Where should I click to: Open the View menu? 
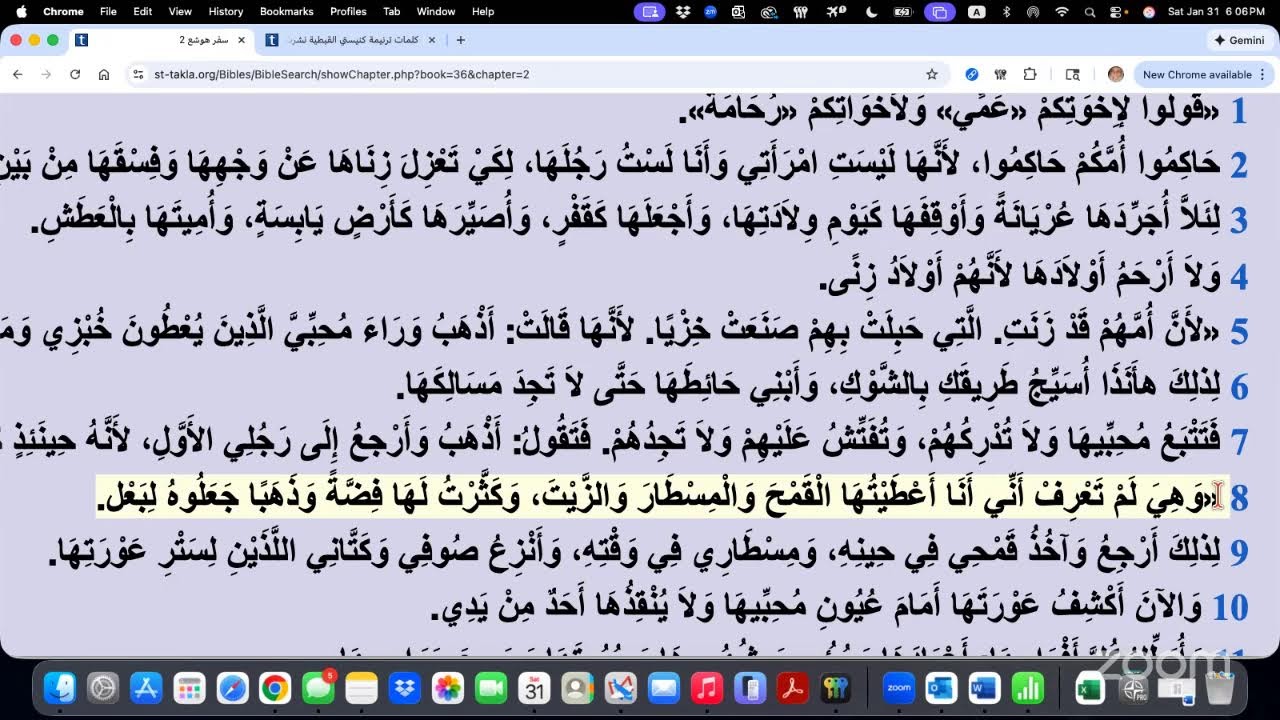[180, 11]
